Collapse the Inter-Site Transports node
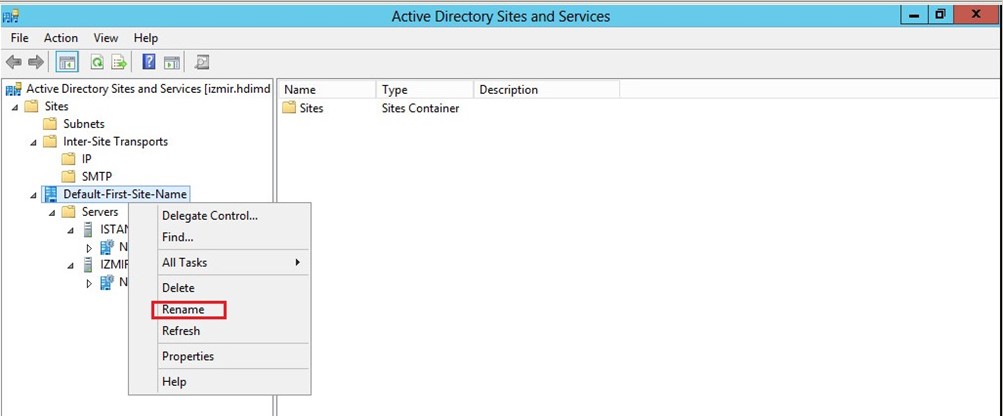 pos(33,142)
